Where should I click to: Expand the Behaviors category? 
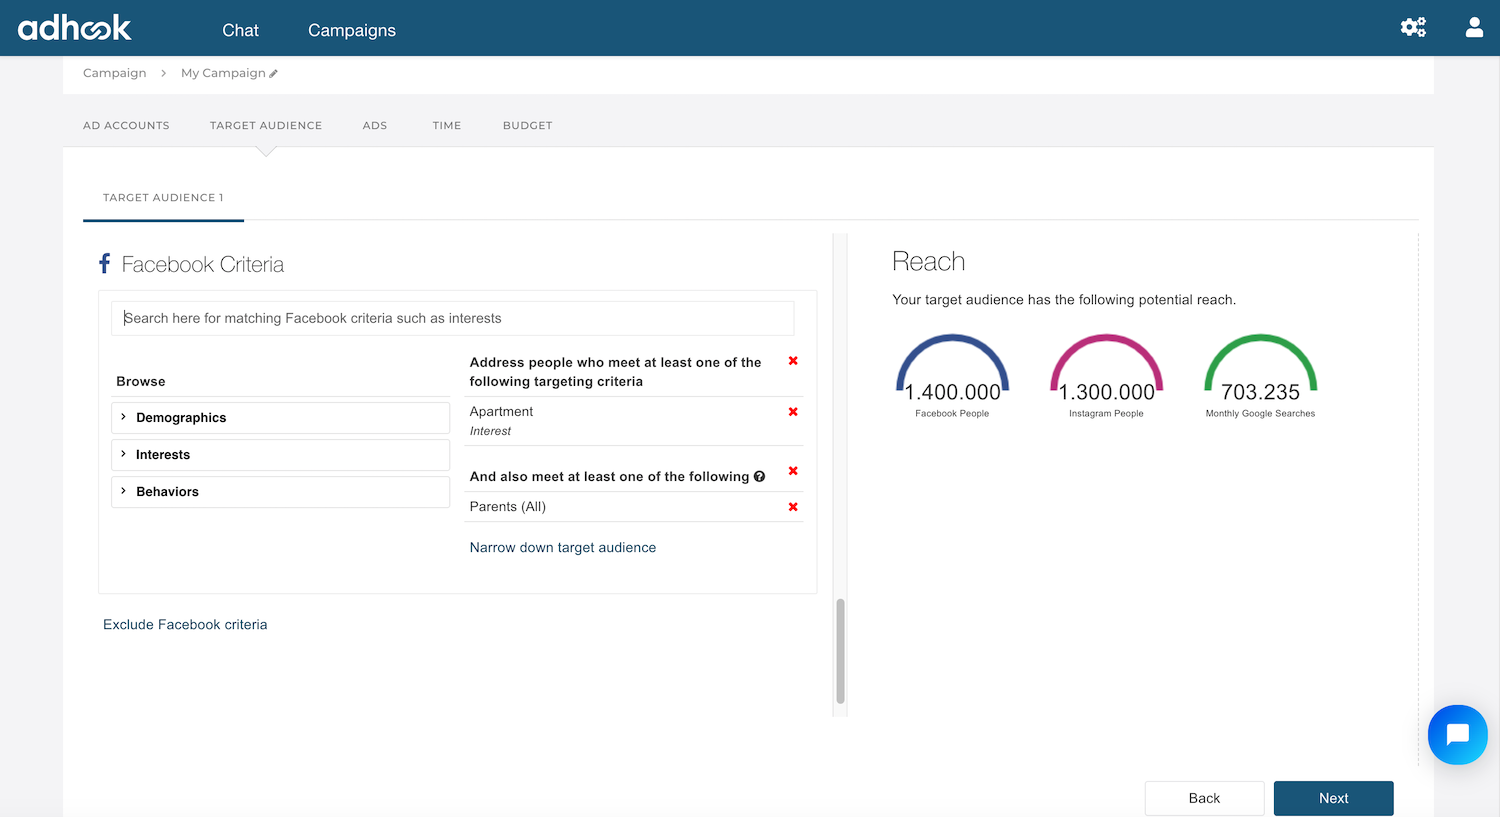pyautogui.click(x=280, y=492)
